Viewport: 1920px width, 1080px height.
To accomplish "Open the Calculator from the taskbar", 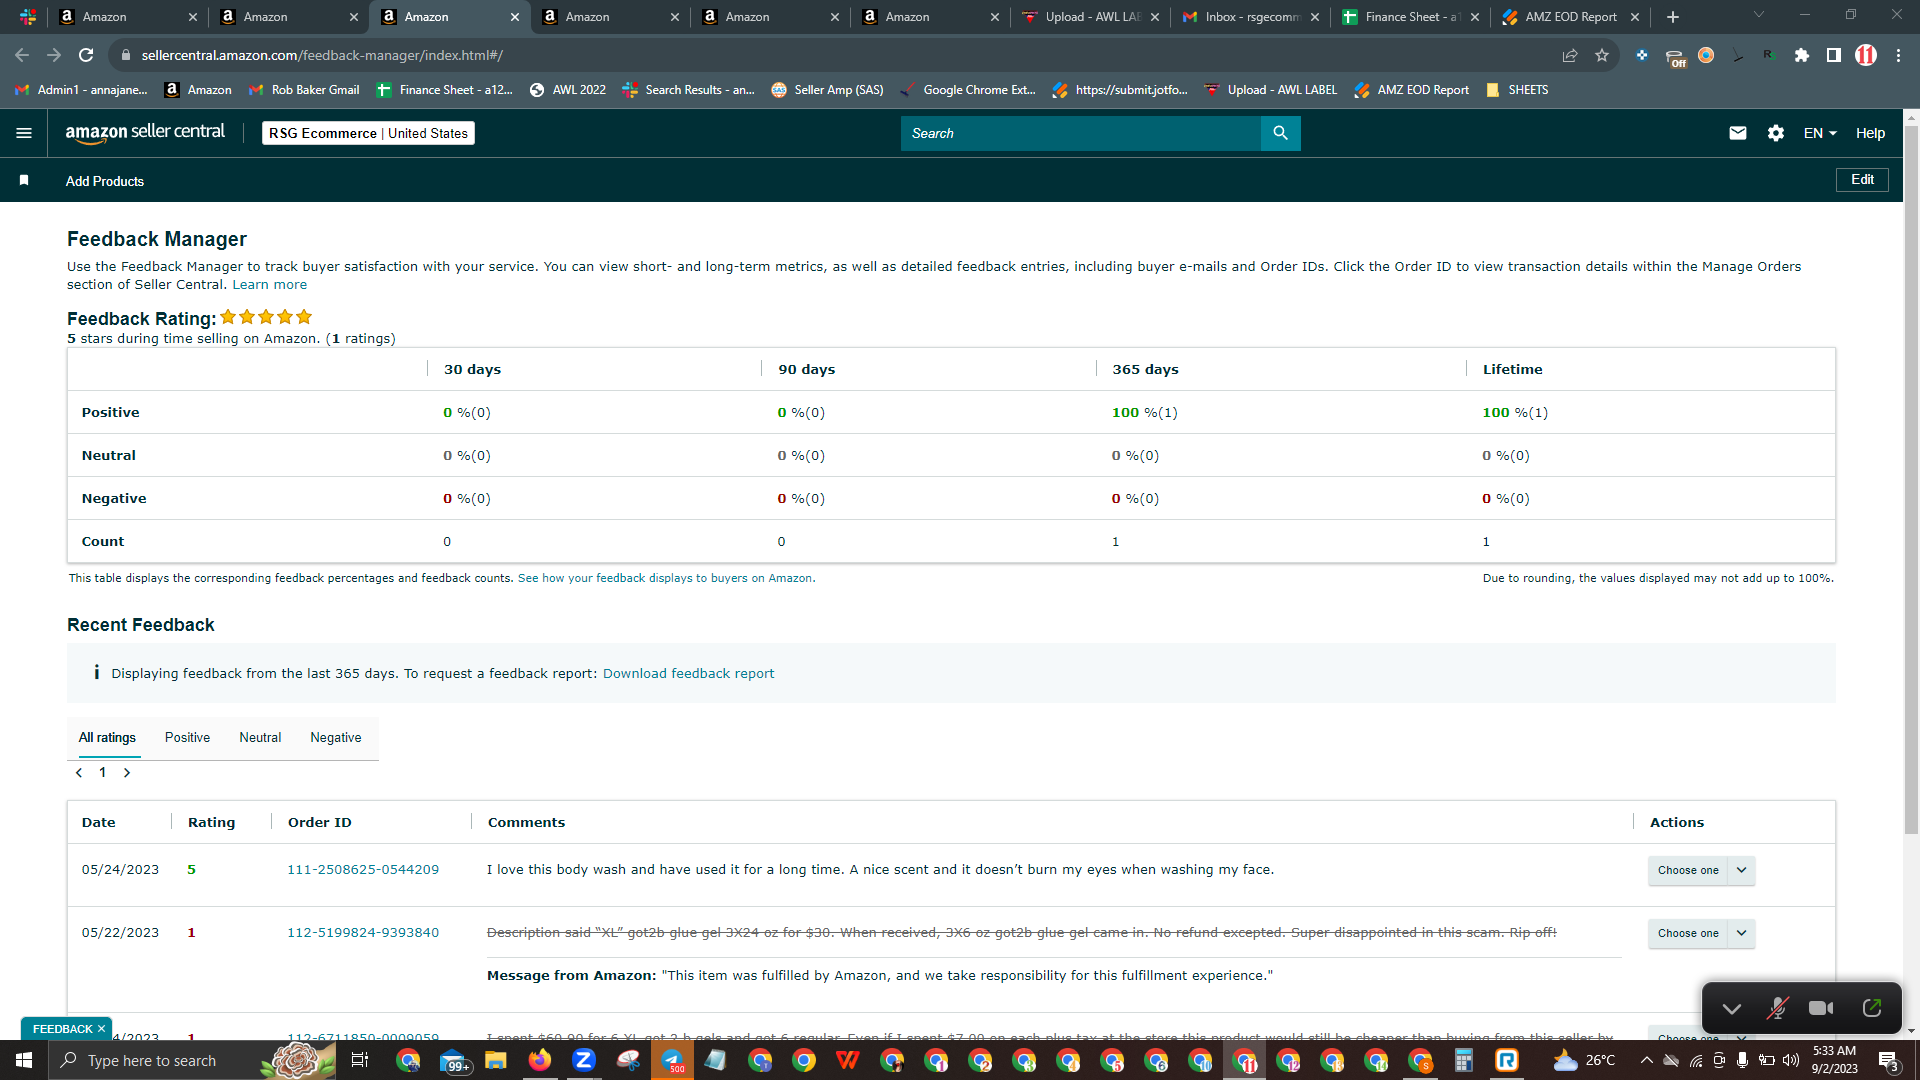I will [x=1464, y=1060].
